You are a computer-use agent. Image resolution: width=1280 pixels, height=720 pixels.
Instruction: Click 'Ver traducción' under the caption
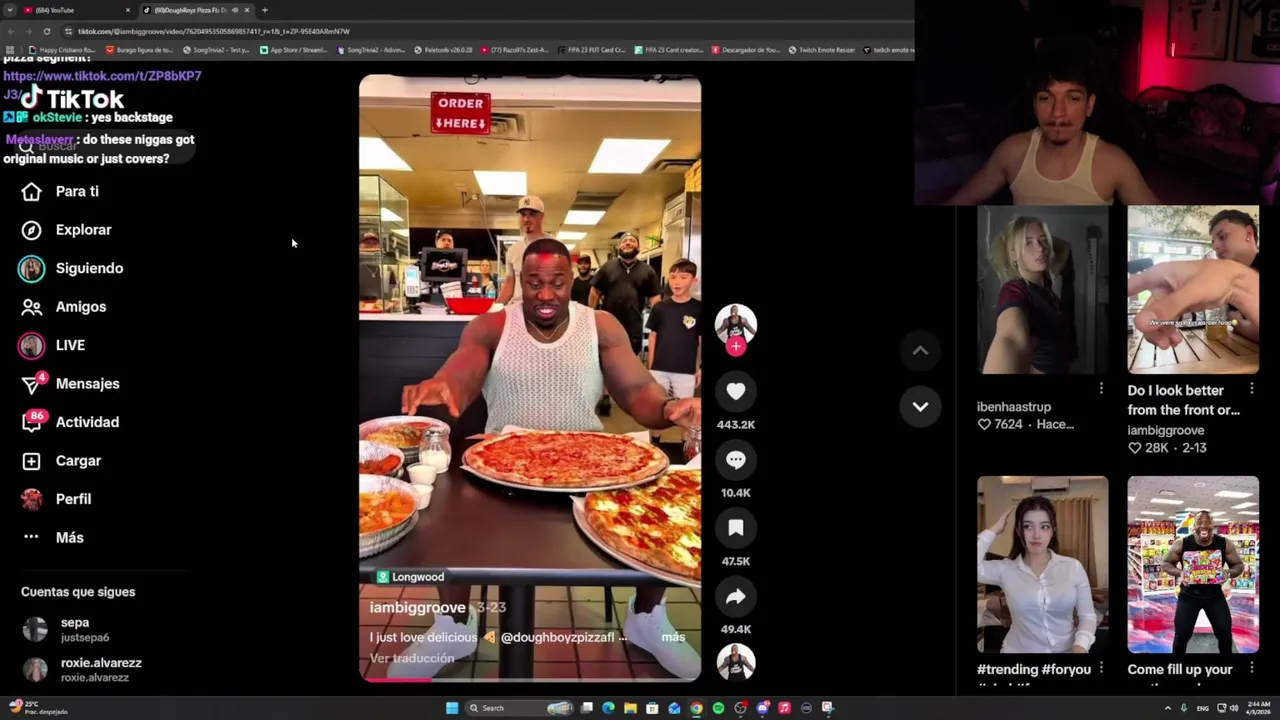click(x=412, y=658)
